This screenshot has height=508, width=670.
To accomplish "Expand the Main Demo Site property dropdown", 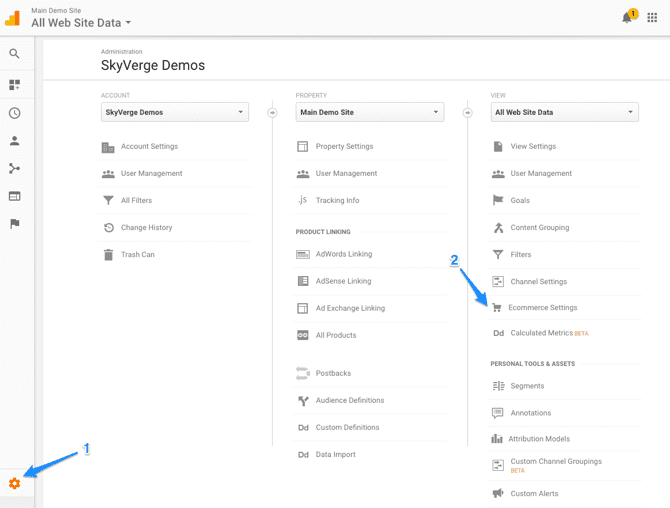I will tap(369, 112).
